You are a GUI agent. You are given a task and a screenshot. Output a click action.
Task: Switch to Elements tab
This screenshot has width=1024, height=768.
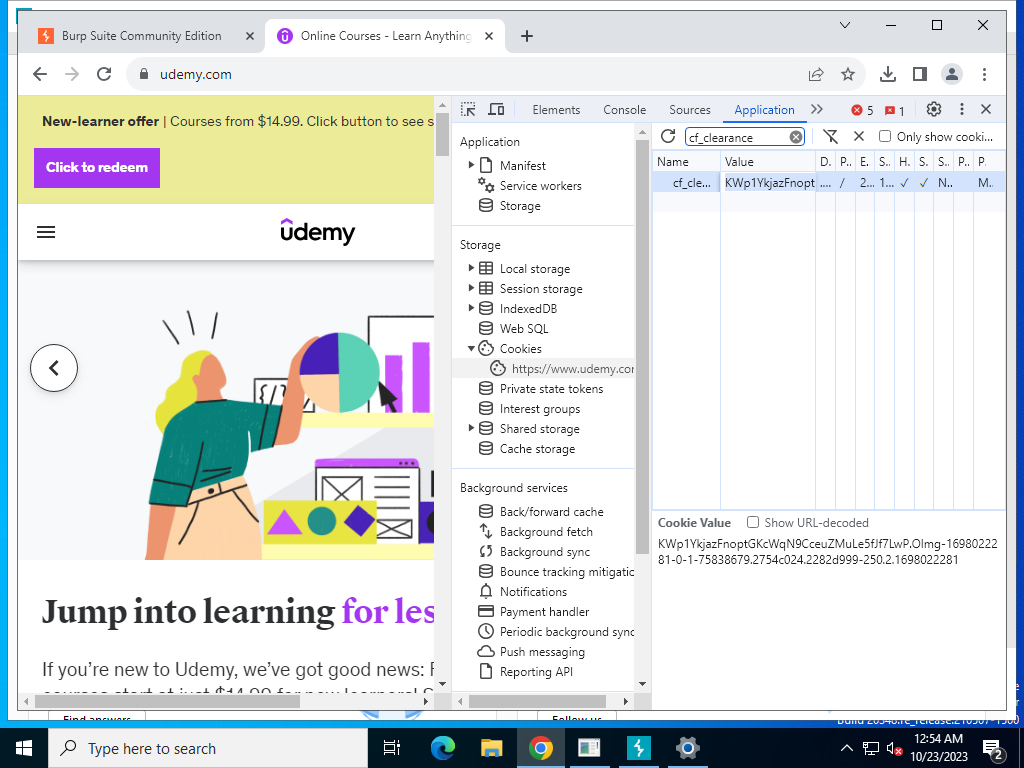click(x=556, y=110)
